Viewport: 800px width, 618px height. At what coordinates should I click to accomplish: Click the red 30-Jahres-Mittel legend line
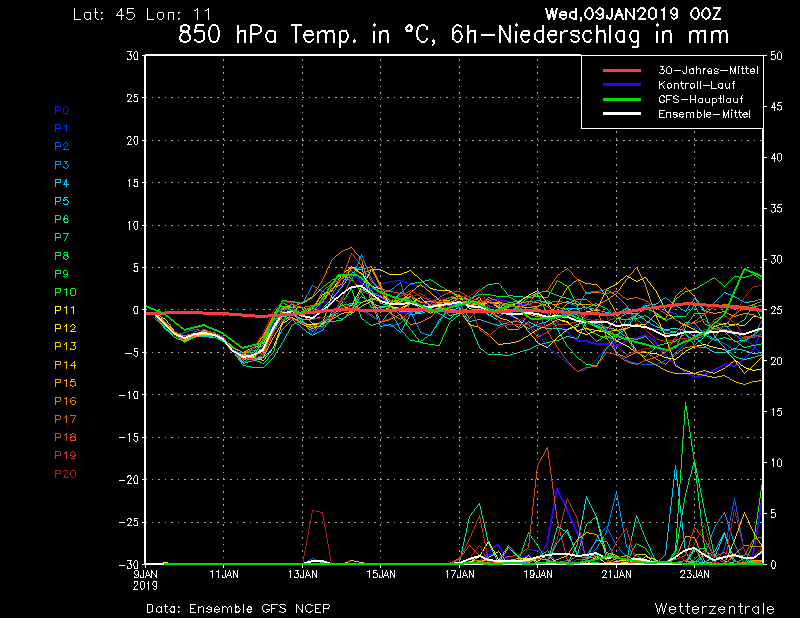click(x=621, y=70)
